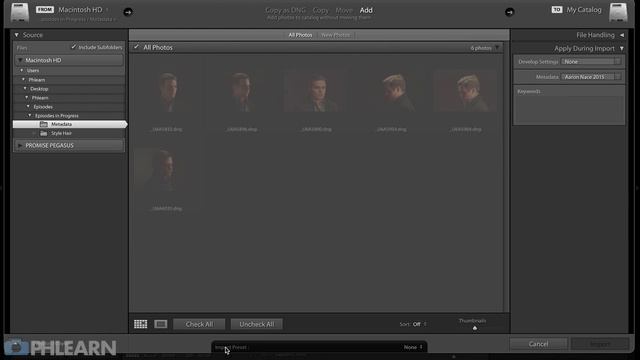Switch to New Photos tab

point(336,35)
